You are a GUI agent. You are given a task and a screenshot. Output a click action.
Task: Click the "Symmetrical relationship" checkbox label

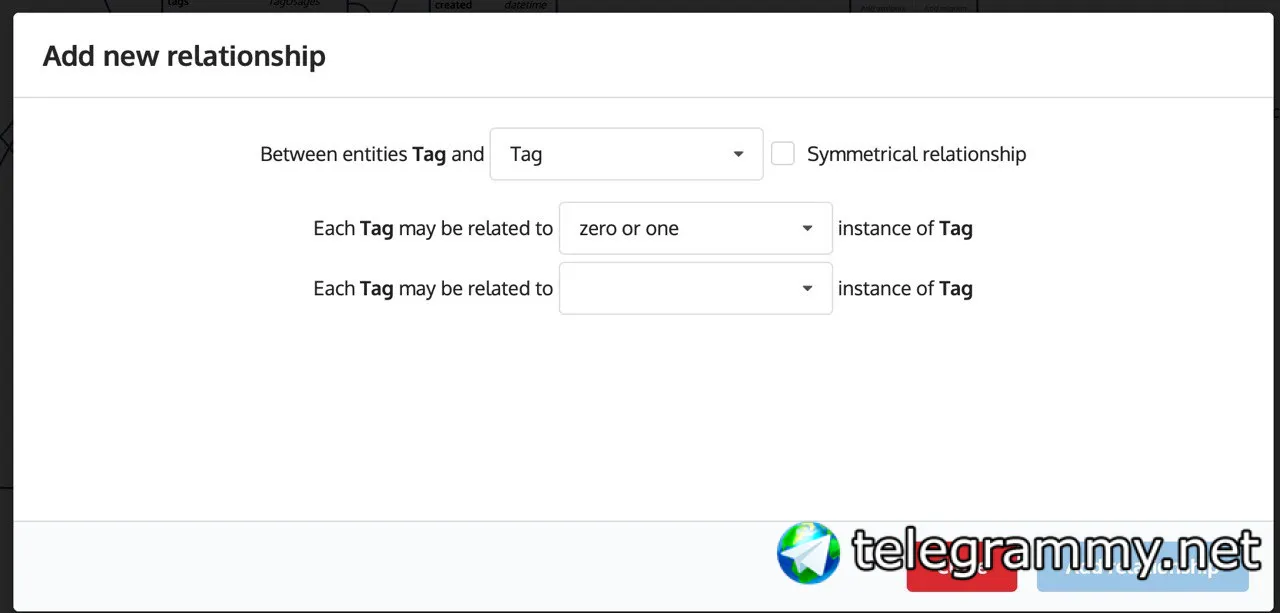tap(916, 154)
